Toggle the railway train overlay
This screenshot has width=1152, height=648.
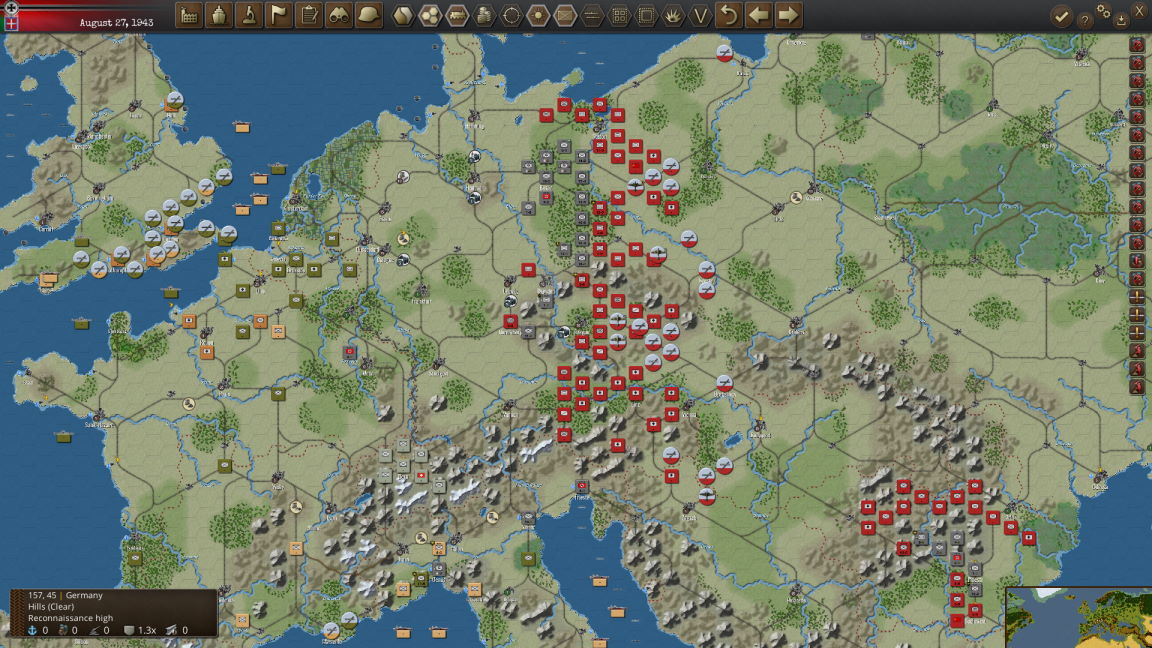coord(457,15)
